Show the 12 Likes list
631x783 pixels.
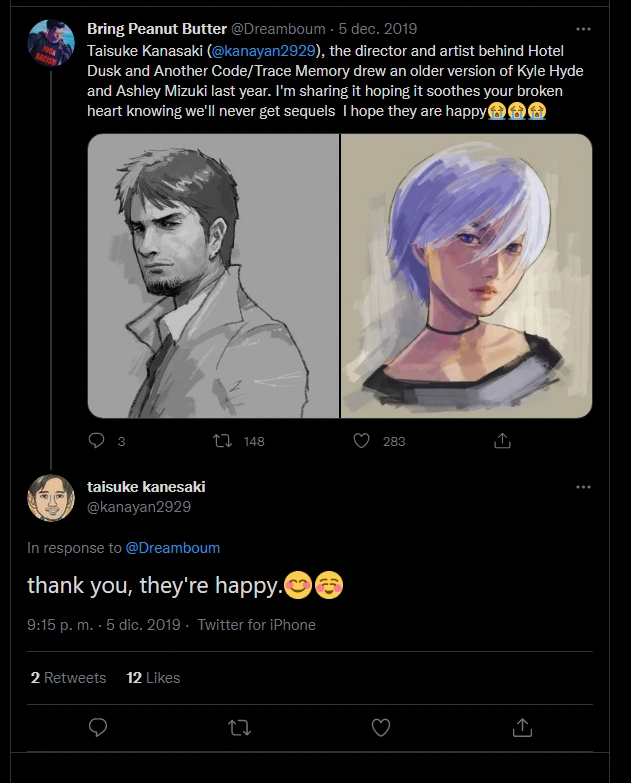[x=153, y=678]
